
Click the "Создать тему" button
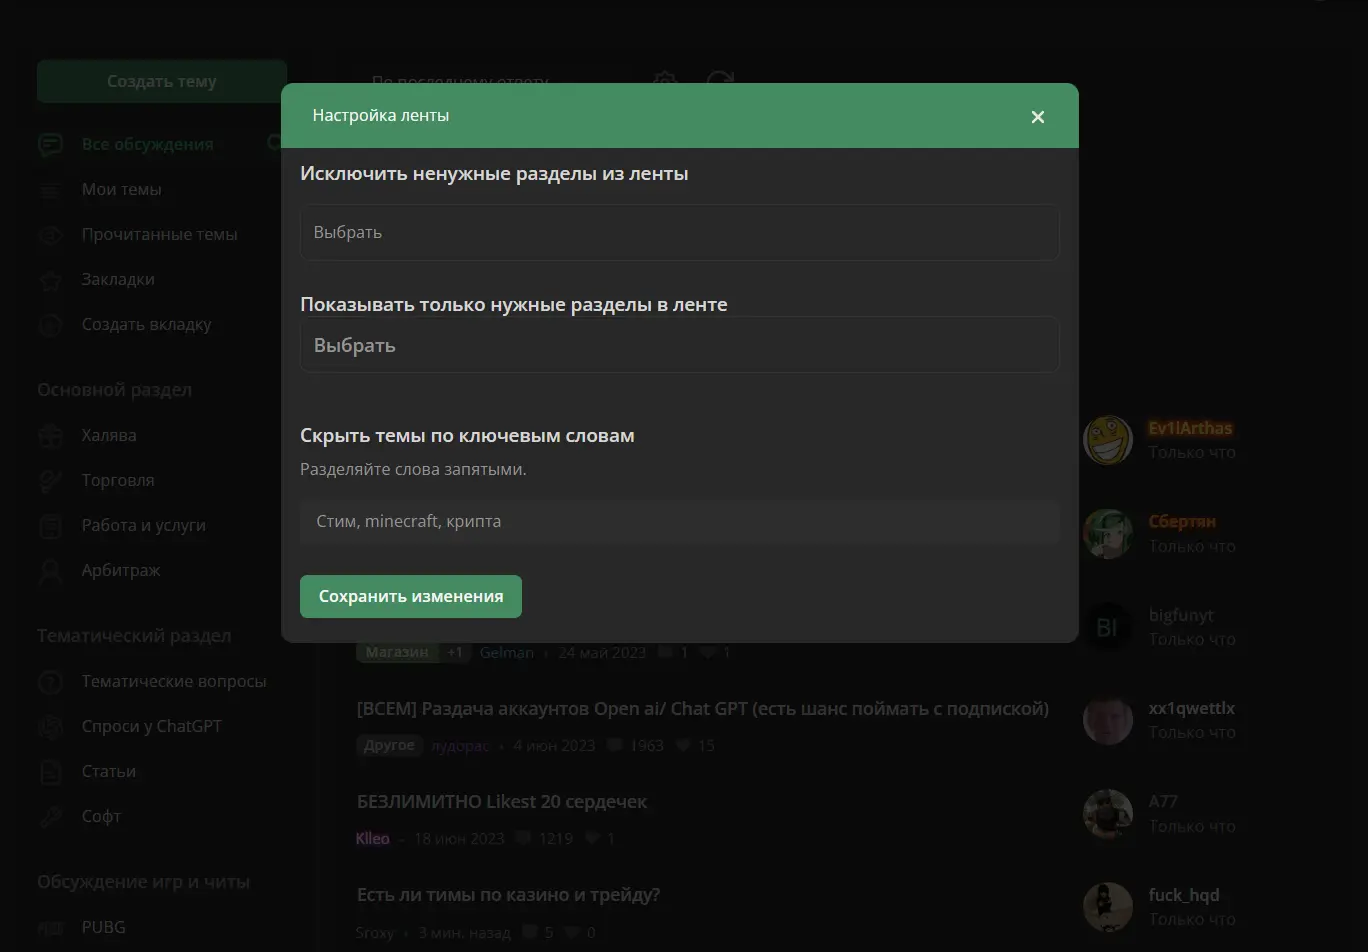click(162, 82)
